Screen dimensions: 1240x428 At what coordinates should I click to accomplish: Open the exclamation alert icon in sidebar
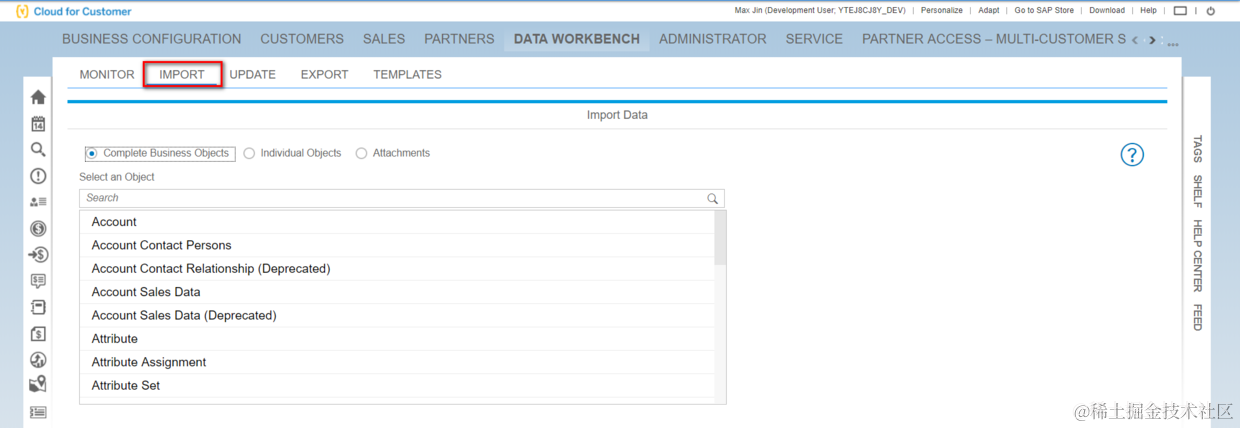coord(38,176)
